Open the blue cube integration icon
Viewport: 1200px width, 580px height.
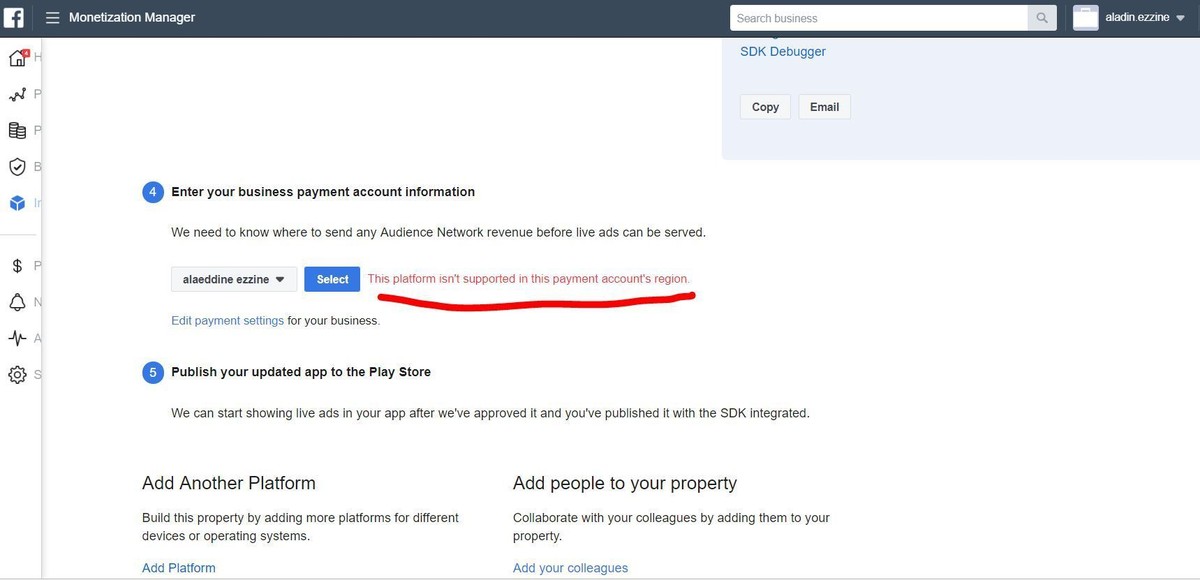[17, 203]
